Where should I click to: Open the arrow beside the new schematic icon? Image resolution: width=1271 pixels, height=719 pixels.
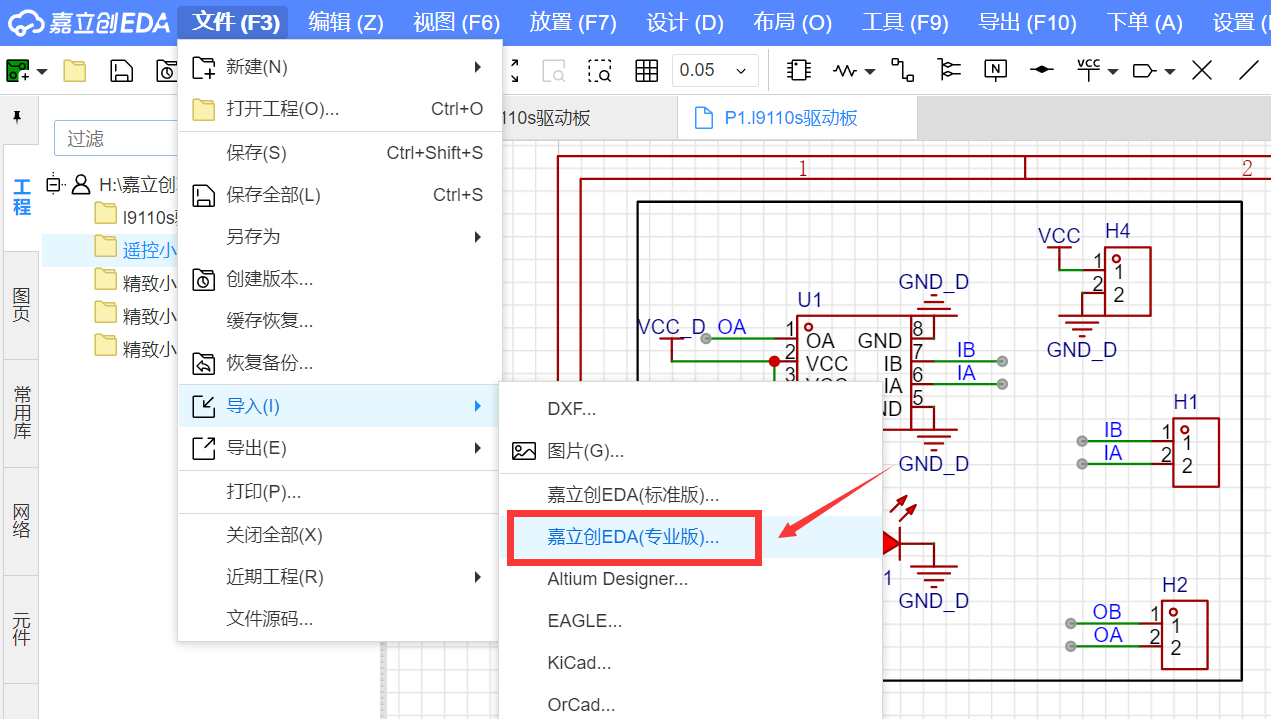[x=42, y=71]
